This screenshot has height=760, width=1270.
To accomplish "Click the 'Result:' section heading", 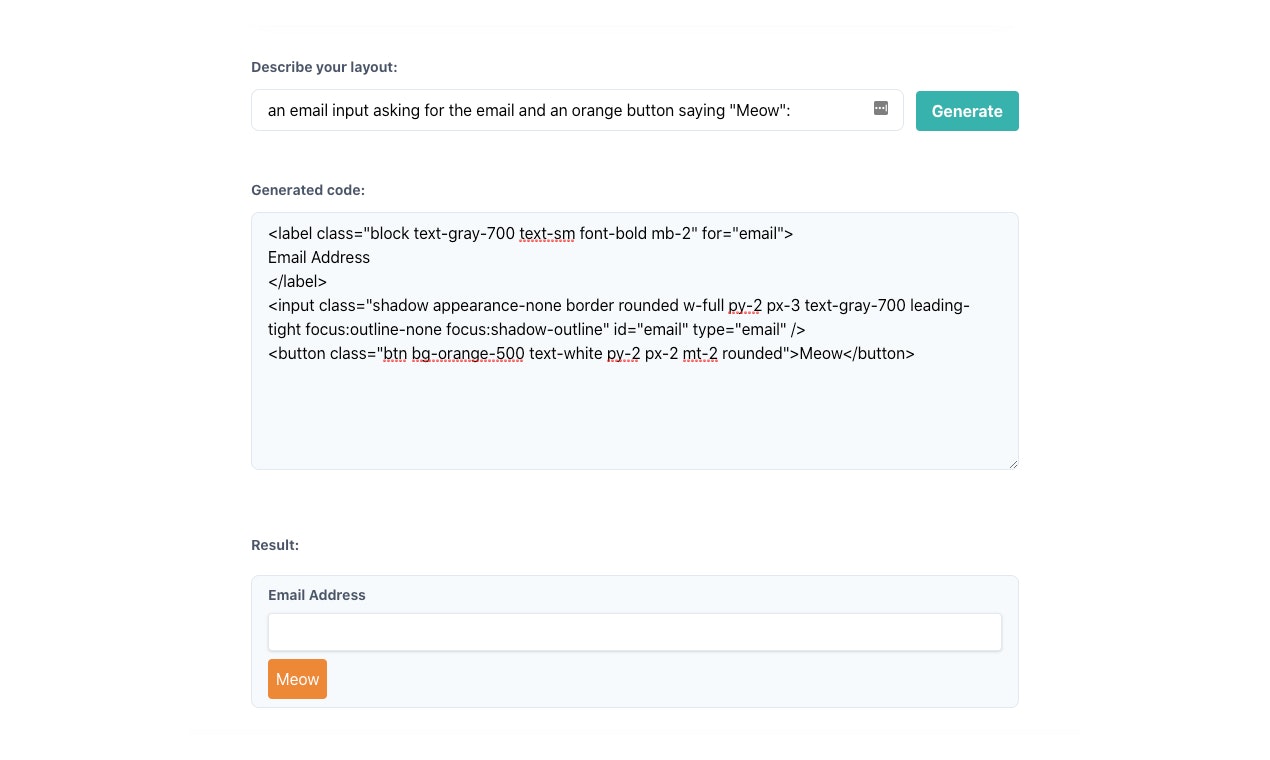I will [x=274, y=545].
